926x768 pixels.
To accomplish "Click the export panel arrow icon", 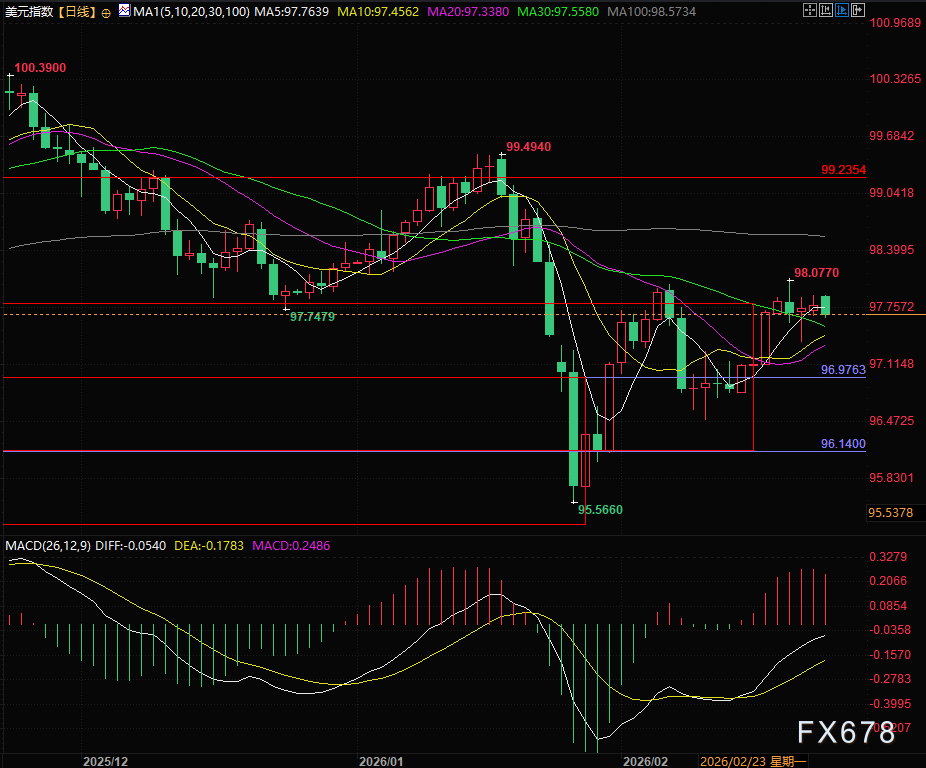I will click(x=857, y=10).
